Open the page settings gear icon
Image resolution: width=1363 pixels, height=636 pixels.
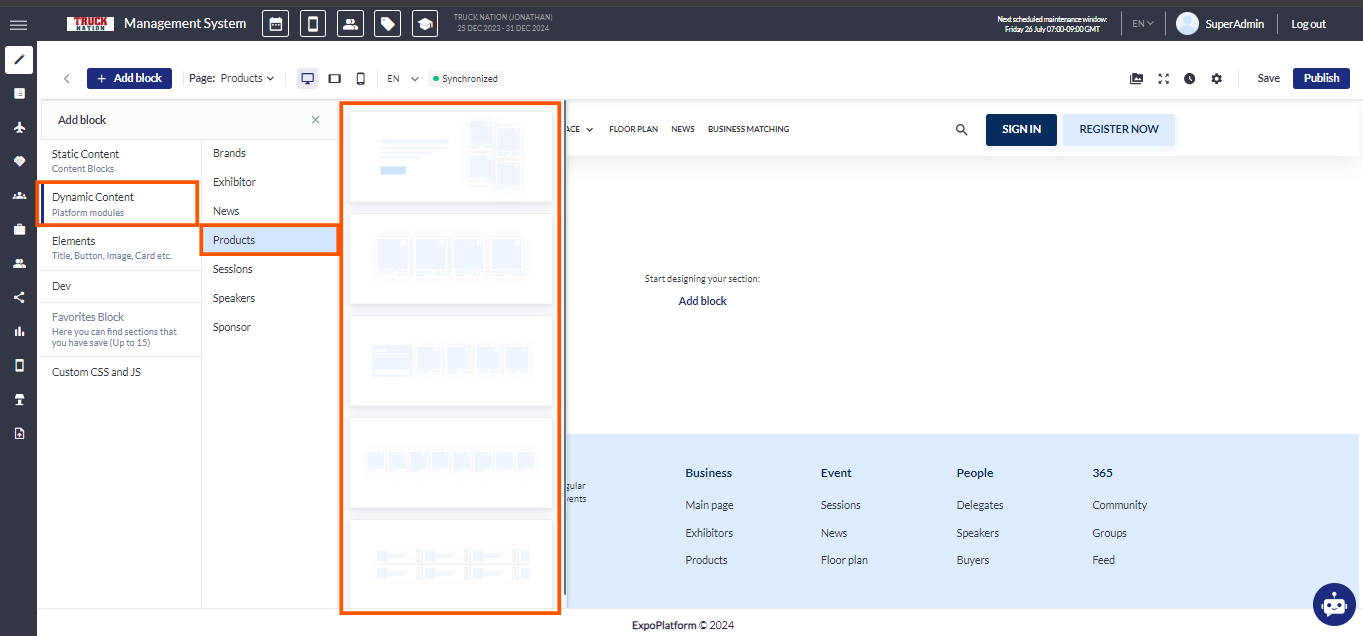[x=1216, y=78]
